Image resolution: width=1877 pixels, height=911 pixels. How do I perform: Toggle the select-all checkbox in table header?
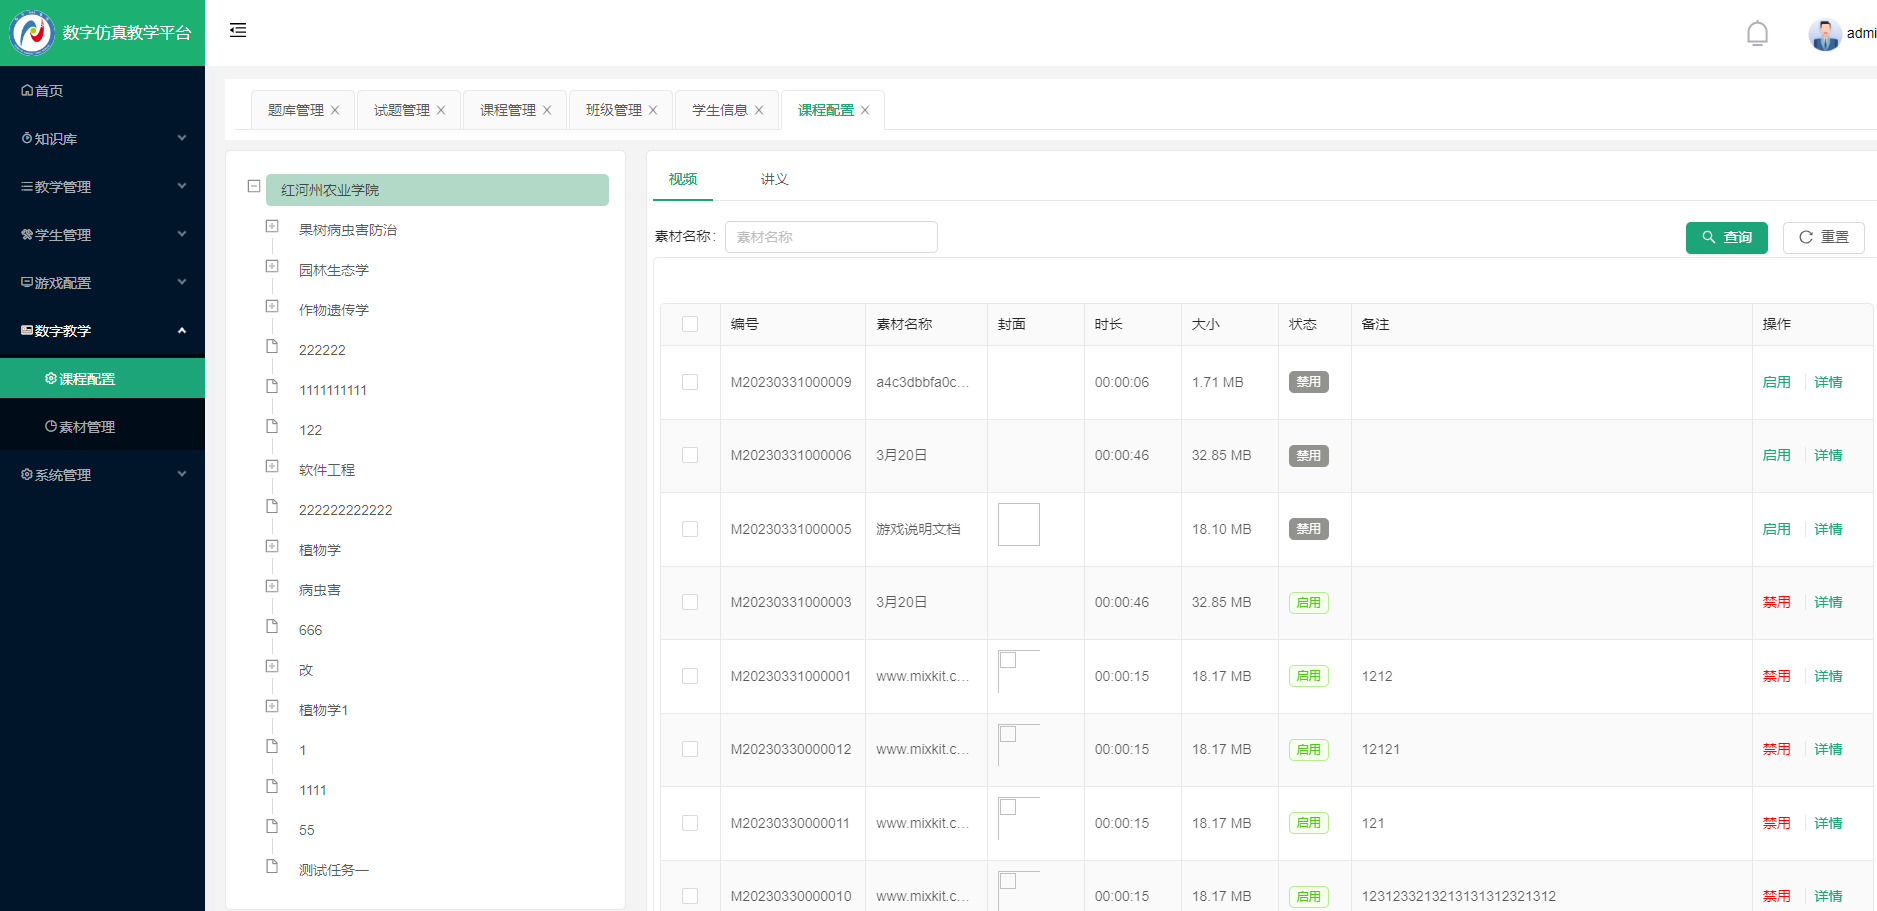tap(690, 324)
